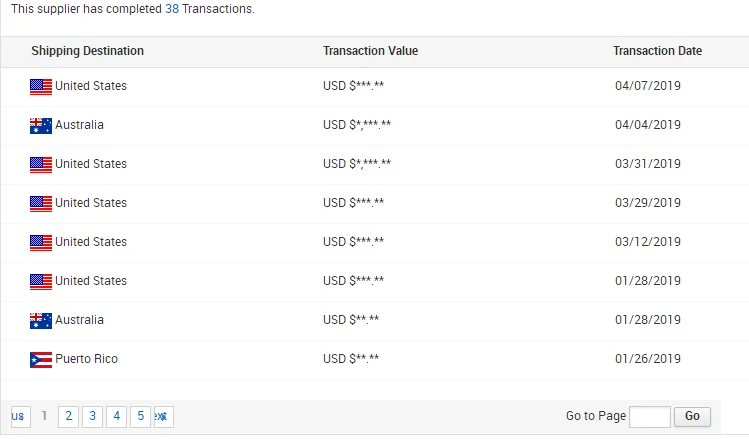The height and width of the screenshot is (439, 749).
Task: Click the Australia flag in the 01/28/2019 row
Action: [x=41, y=321]
